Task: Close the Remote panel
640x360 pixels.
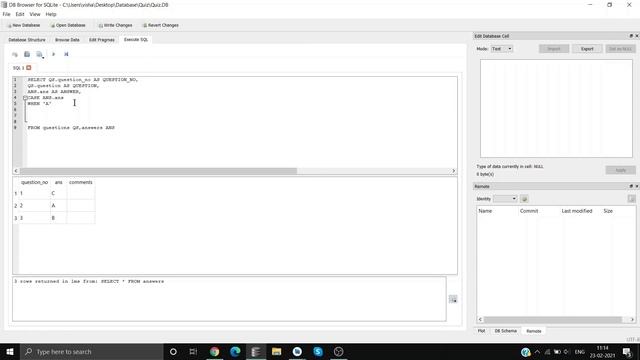Action: [x=637, y=186]
